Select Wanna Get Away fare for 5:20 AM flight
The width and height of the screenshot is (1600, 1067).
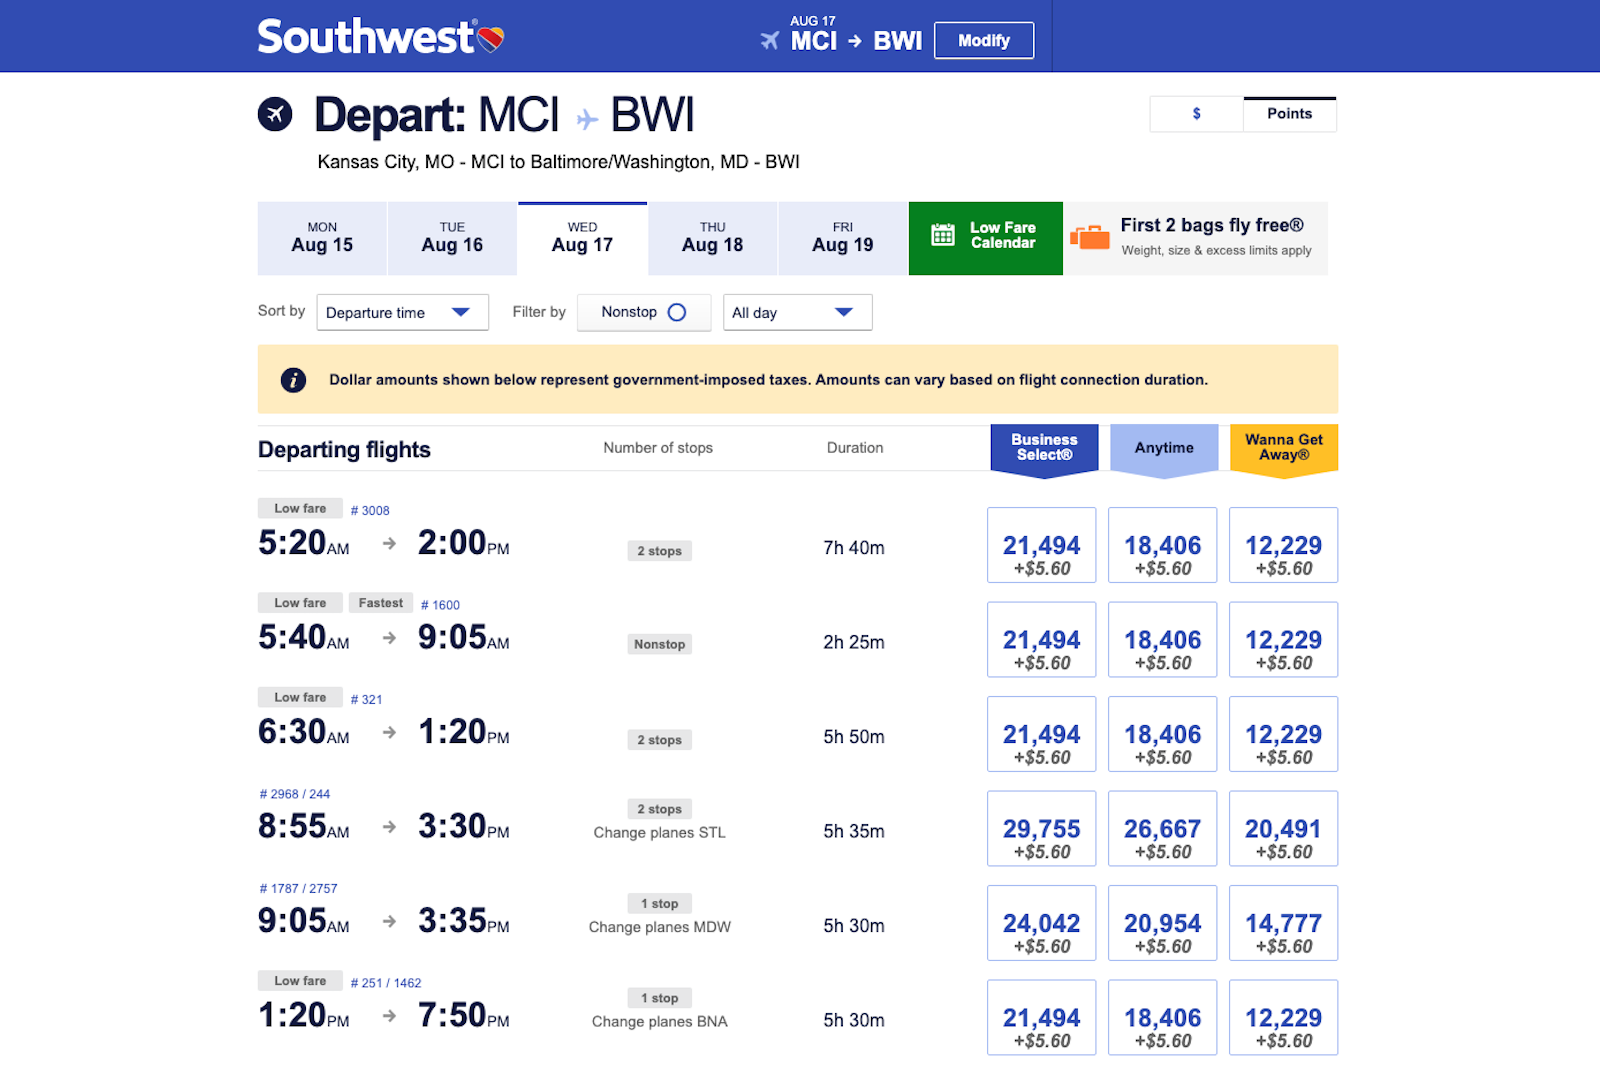(x=1283, y=545)
